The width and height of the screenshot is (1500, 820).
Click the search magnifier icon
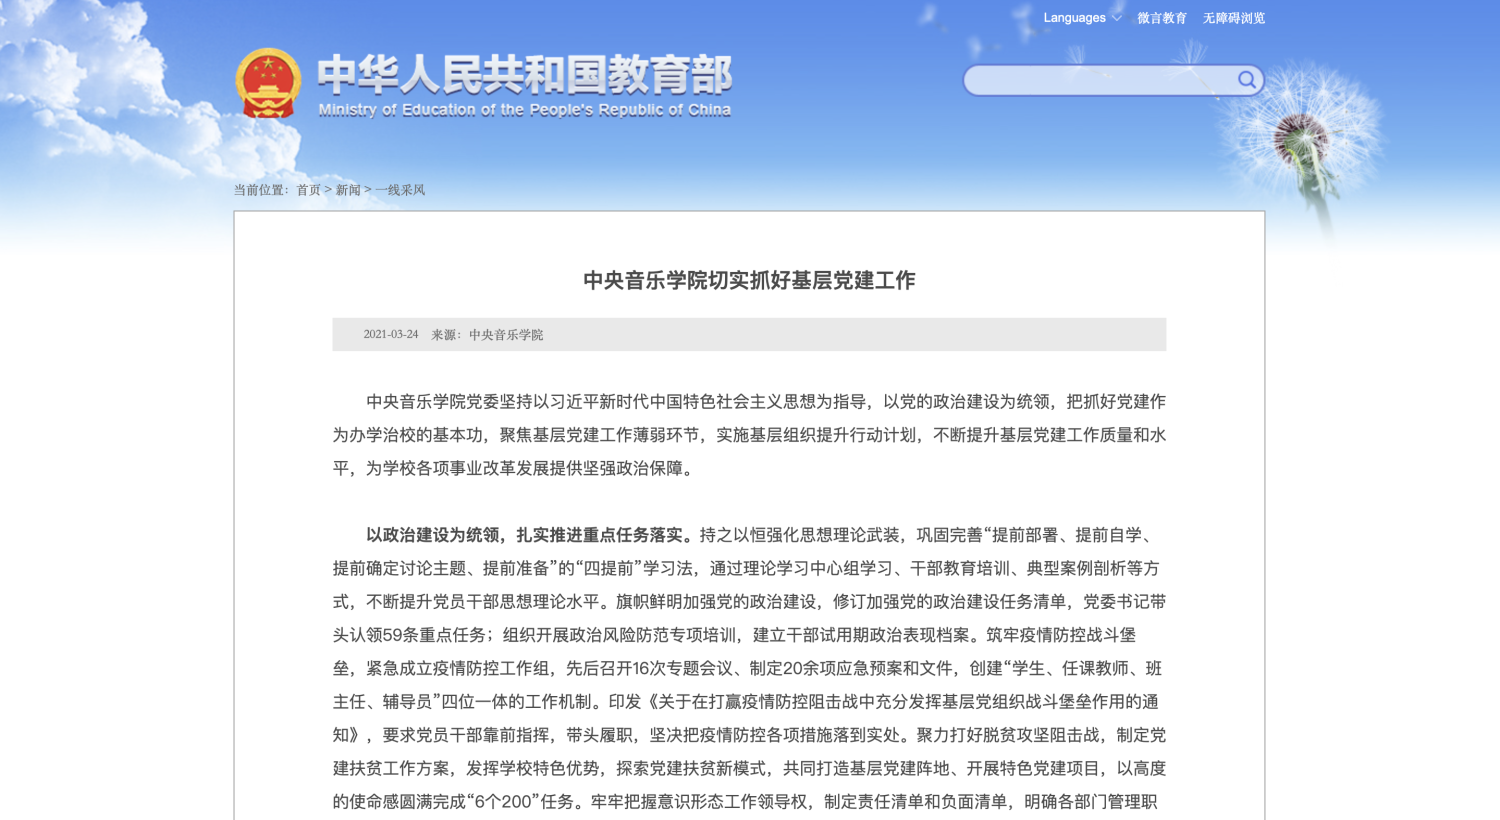1246,80
